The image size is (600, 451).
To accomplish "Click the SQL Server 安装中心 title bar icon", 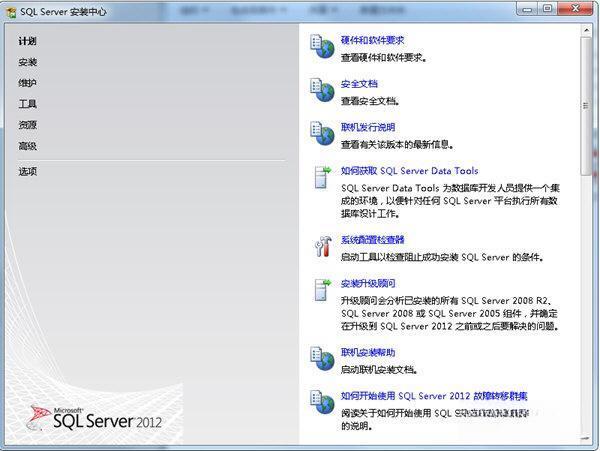I will 11,12.
